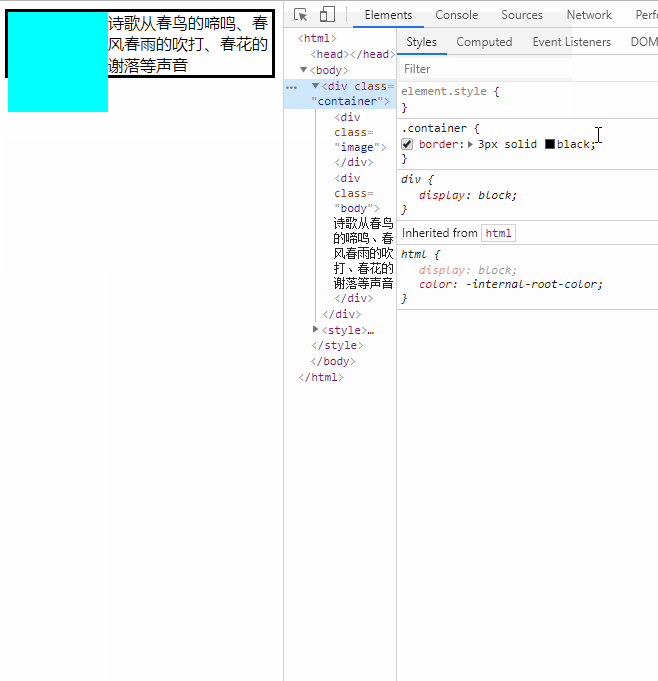Image resolution: width=658 pixels, height=681 pixels.
Task: Open the Elements tab
Action: pos(388,15)
